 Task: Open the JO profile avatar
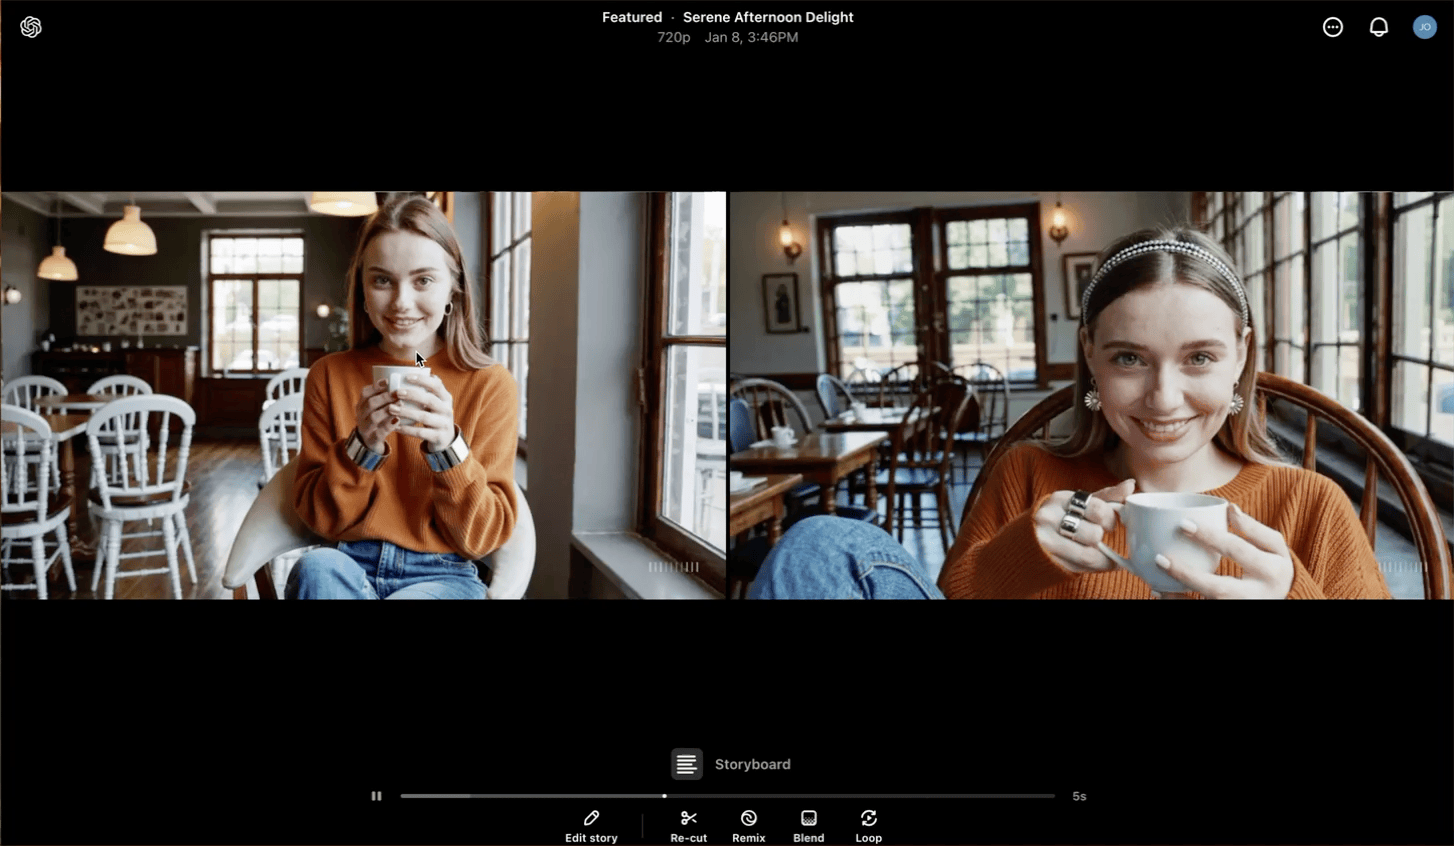1425,27
